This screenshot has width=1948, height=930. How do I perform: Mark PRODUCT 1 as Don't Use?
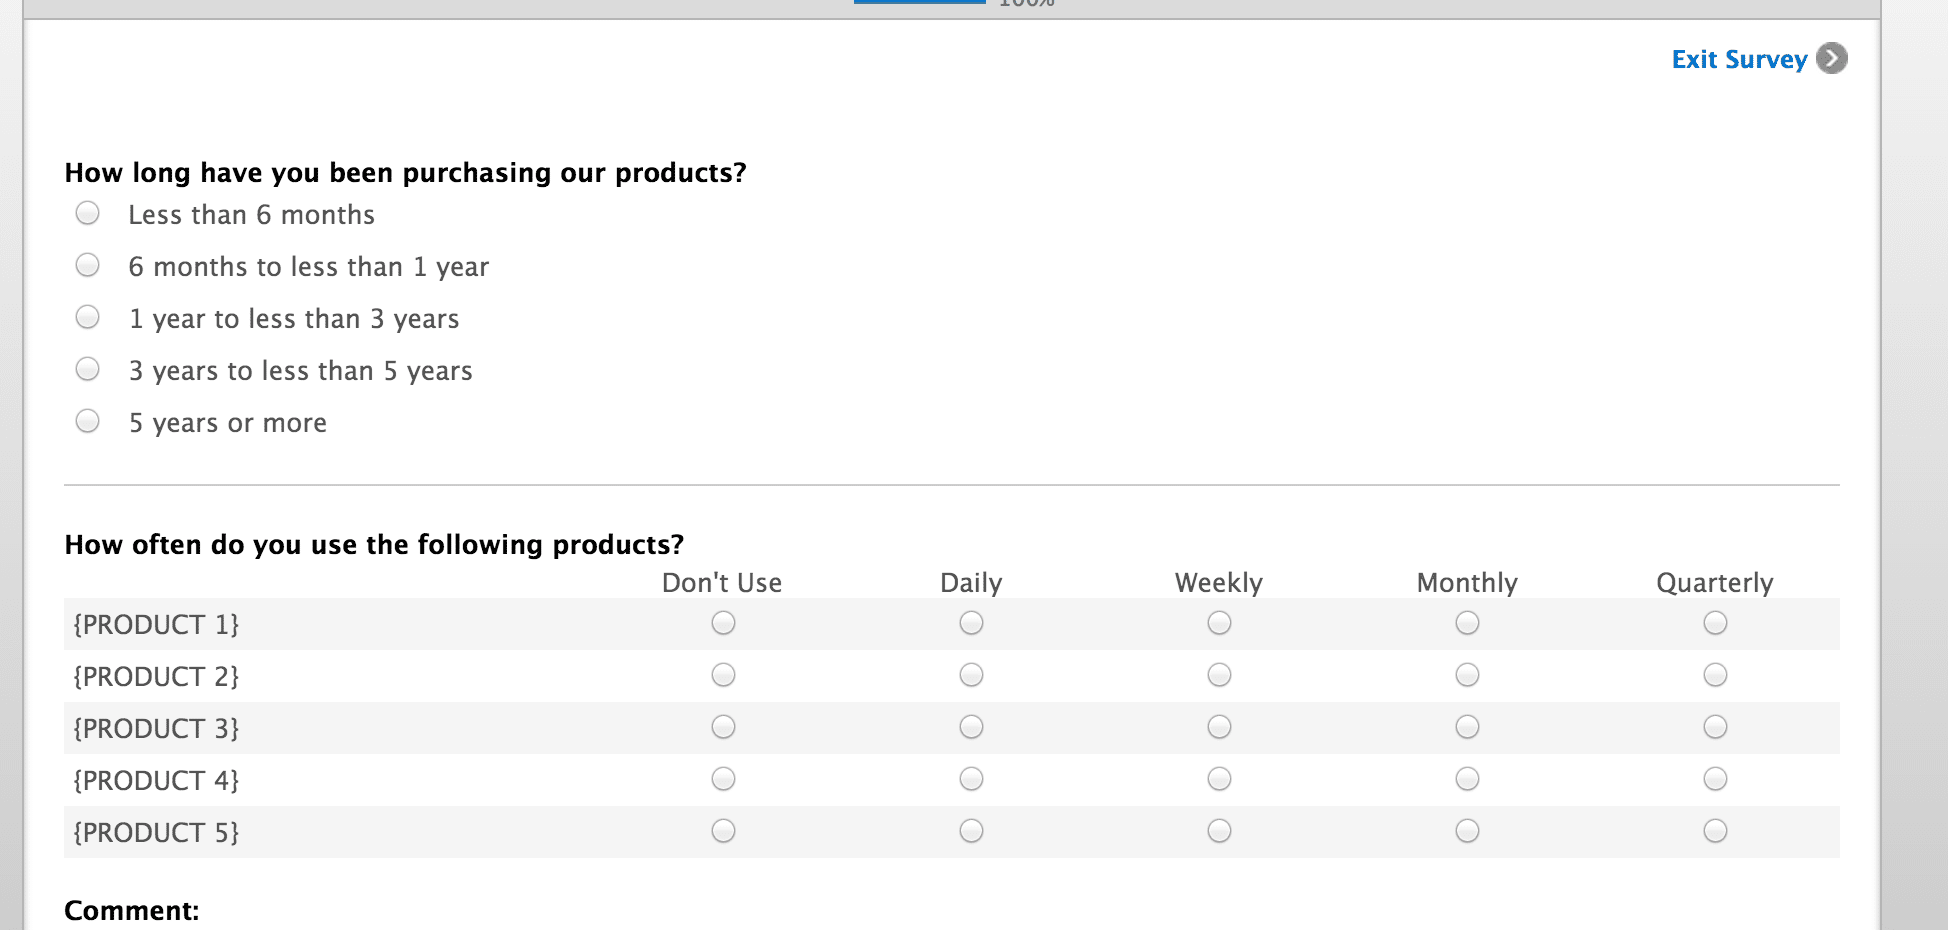(723, 623)
